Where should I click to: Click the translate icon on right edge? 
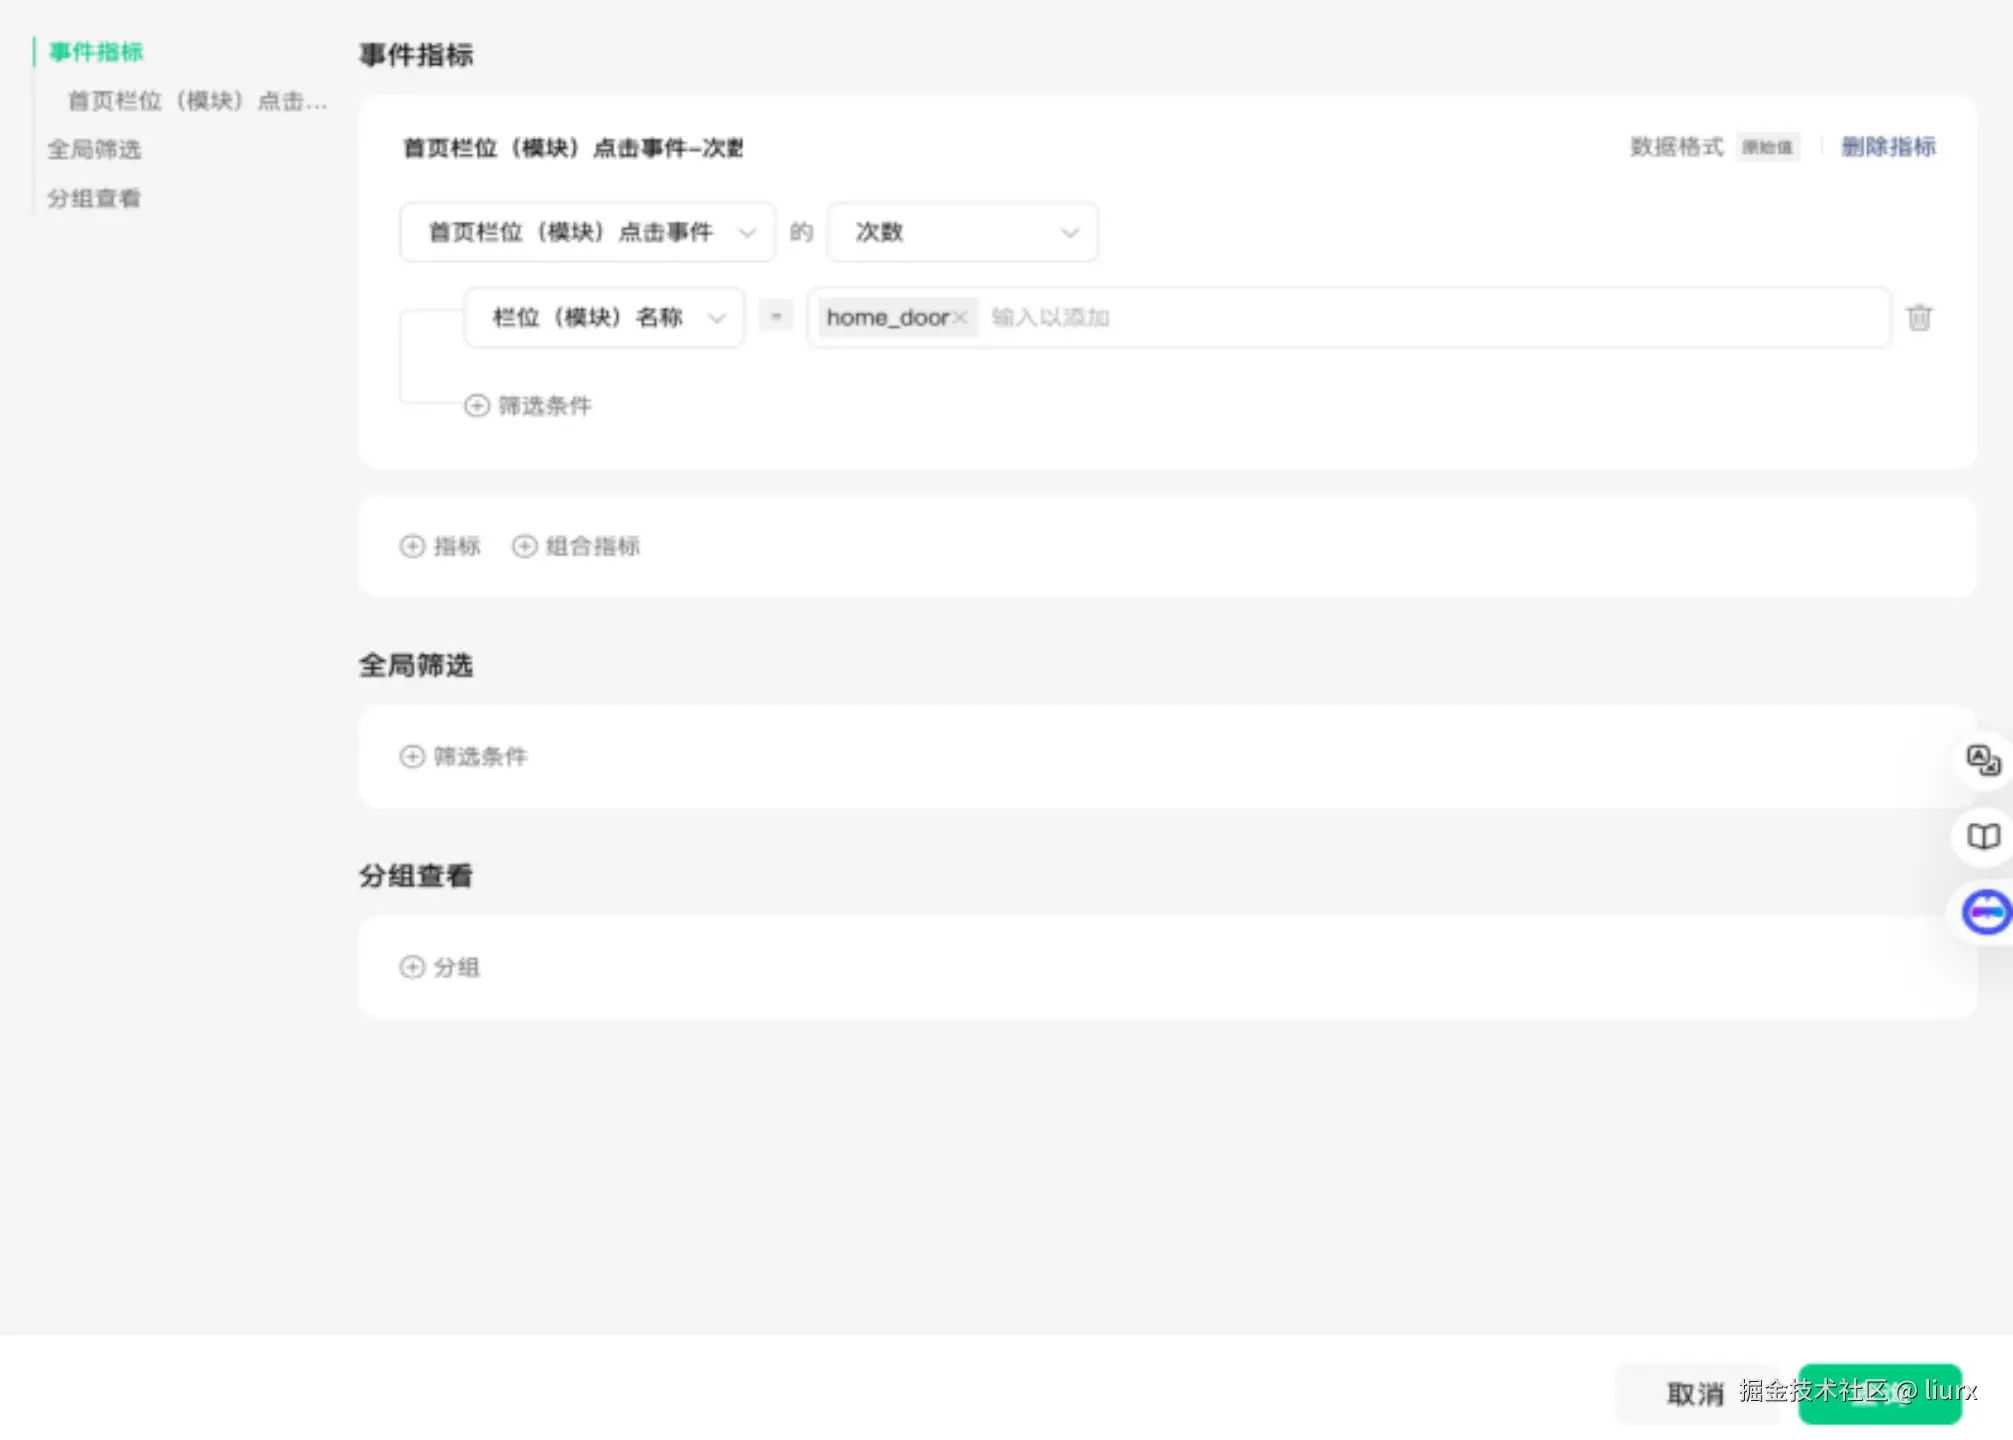[x=1983, y=760]
